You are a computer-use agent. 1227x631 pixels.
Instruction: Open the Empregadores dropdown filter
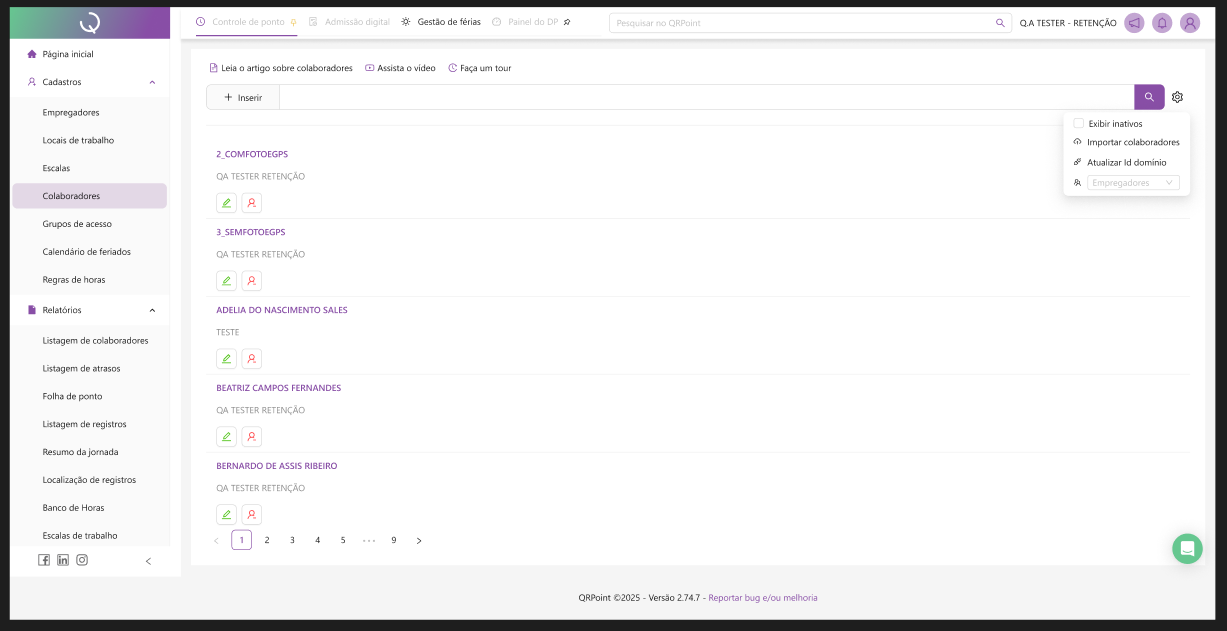point(1132,183)
